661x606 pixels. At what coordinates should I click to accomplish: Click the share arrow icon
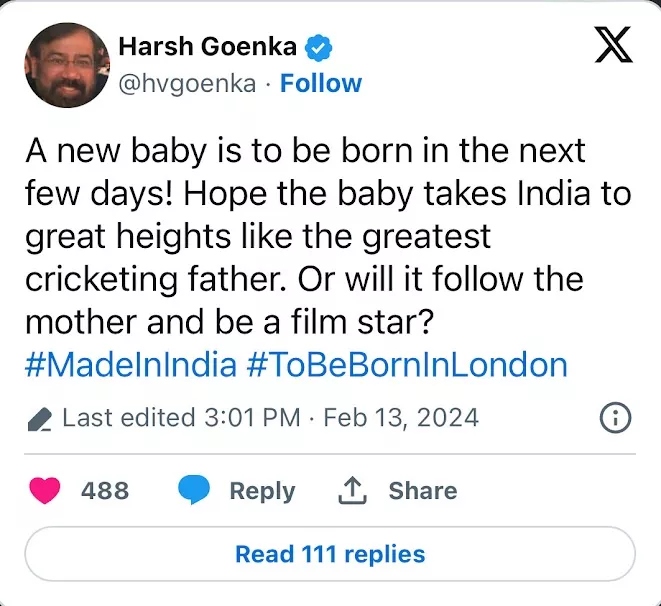click(x=352, y=490)
